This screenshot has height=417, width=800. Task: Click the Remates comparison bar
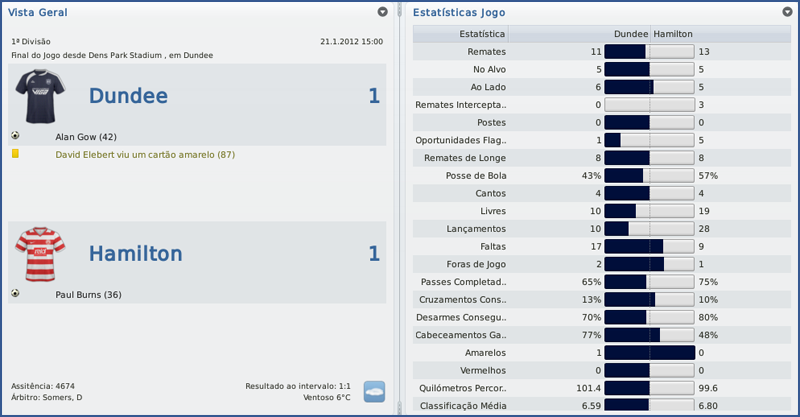(x=649, y=51)
